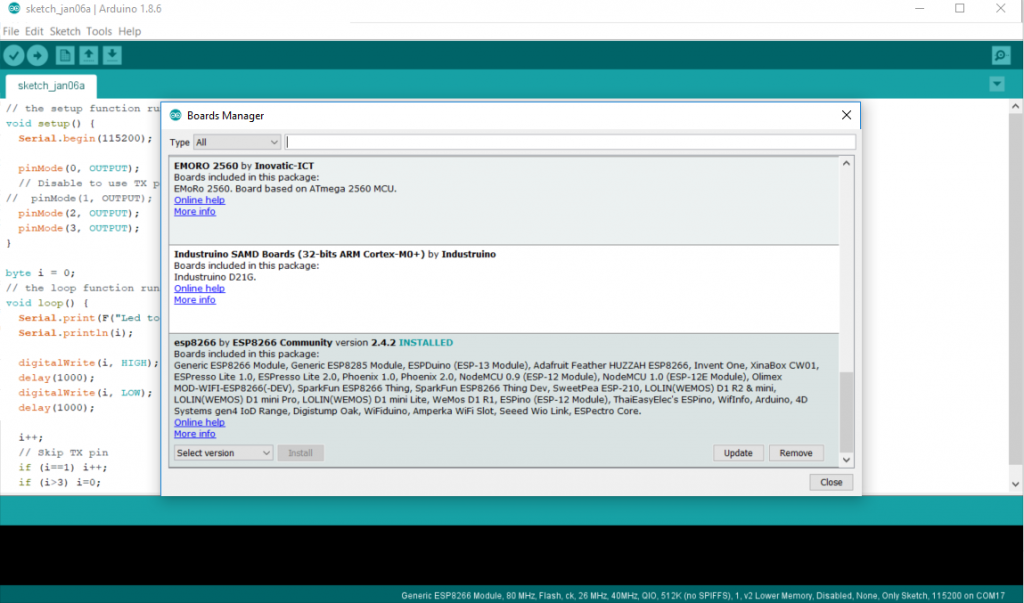Viewport: 1024px width, 603px height.
Task: Open the EMORO 2560 Online help link
Action: pyautogui.click(x=199, y=200)
